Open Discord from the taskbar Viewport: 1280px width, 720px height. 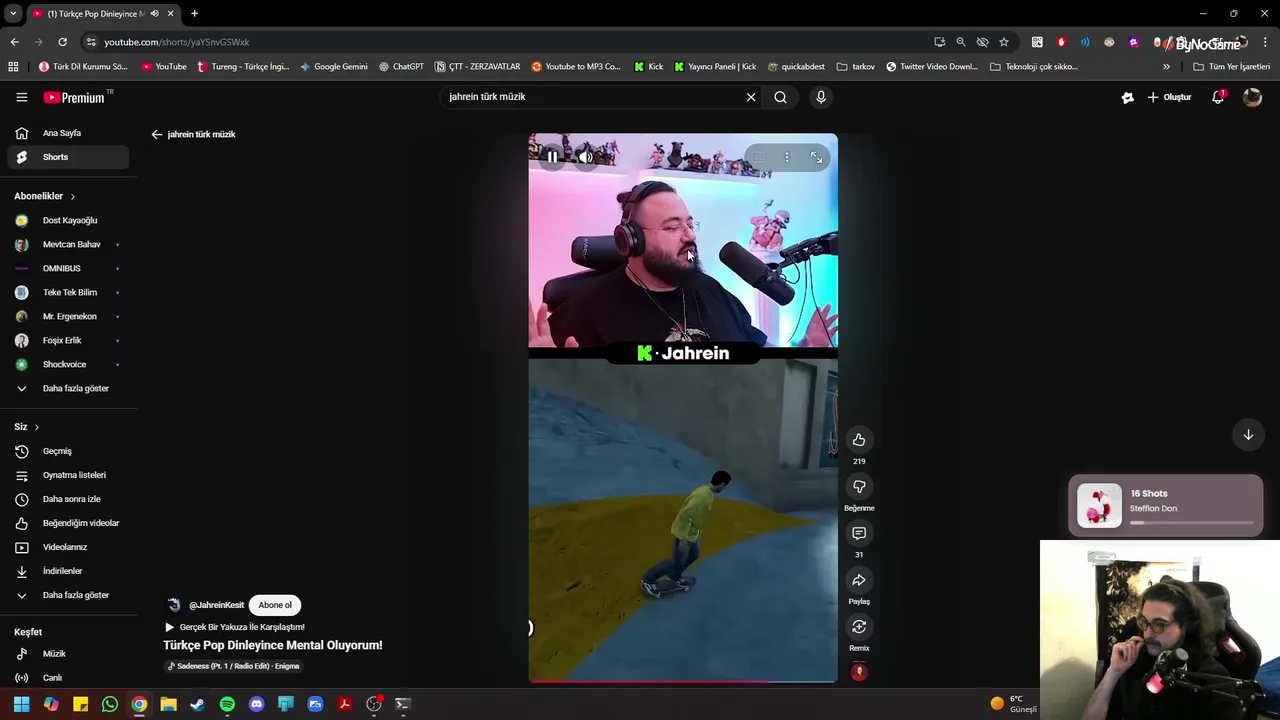256,704
